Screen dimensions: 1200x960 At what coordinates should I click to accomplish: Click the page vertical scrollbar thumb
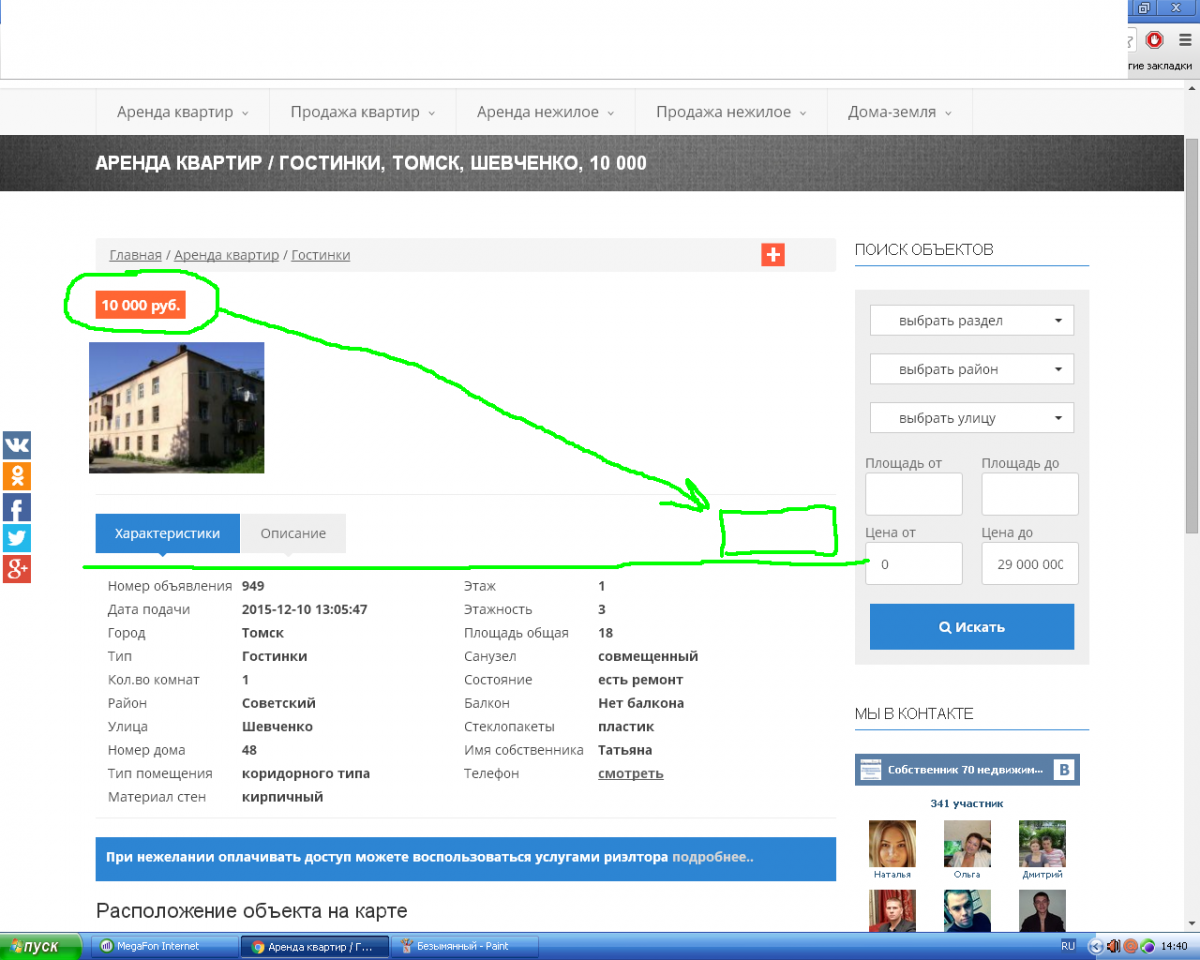point(1191,335)
